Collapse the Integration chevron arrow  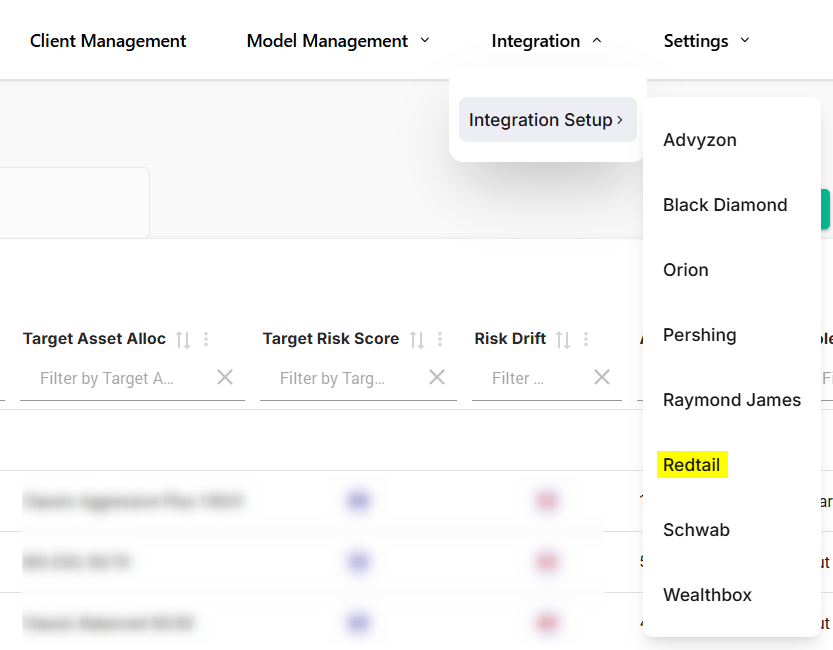(597, 40)
